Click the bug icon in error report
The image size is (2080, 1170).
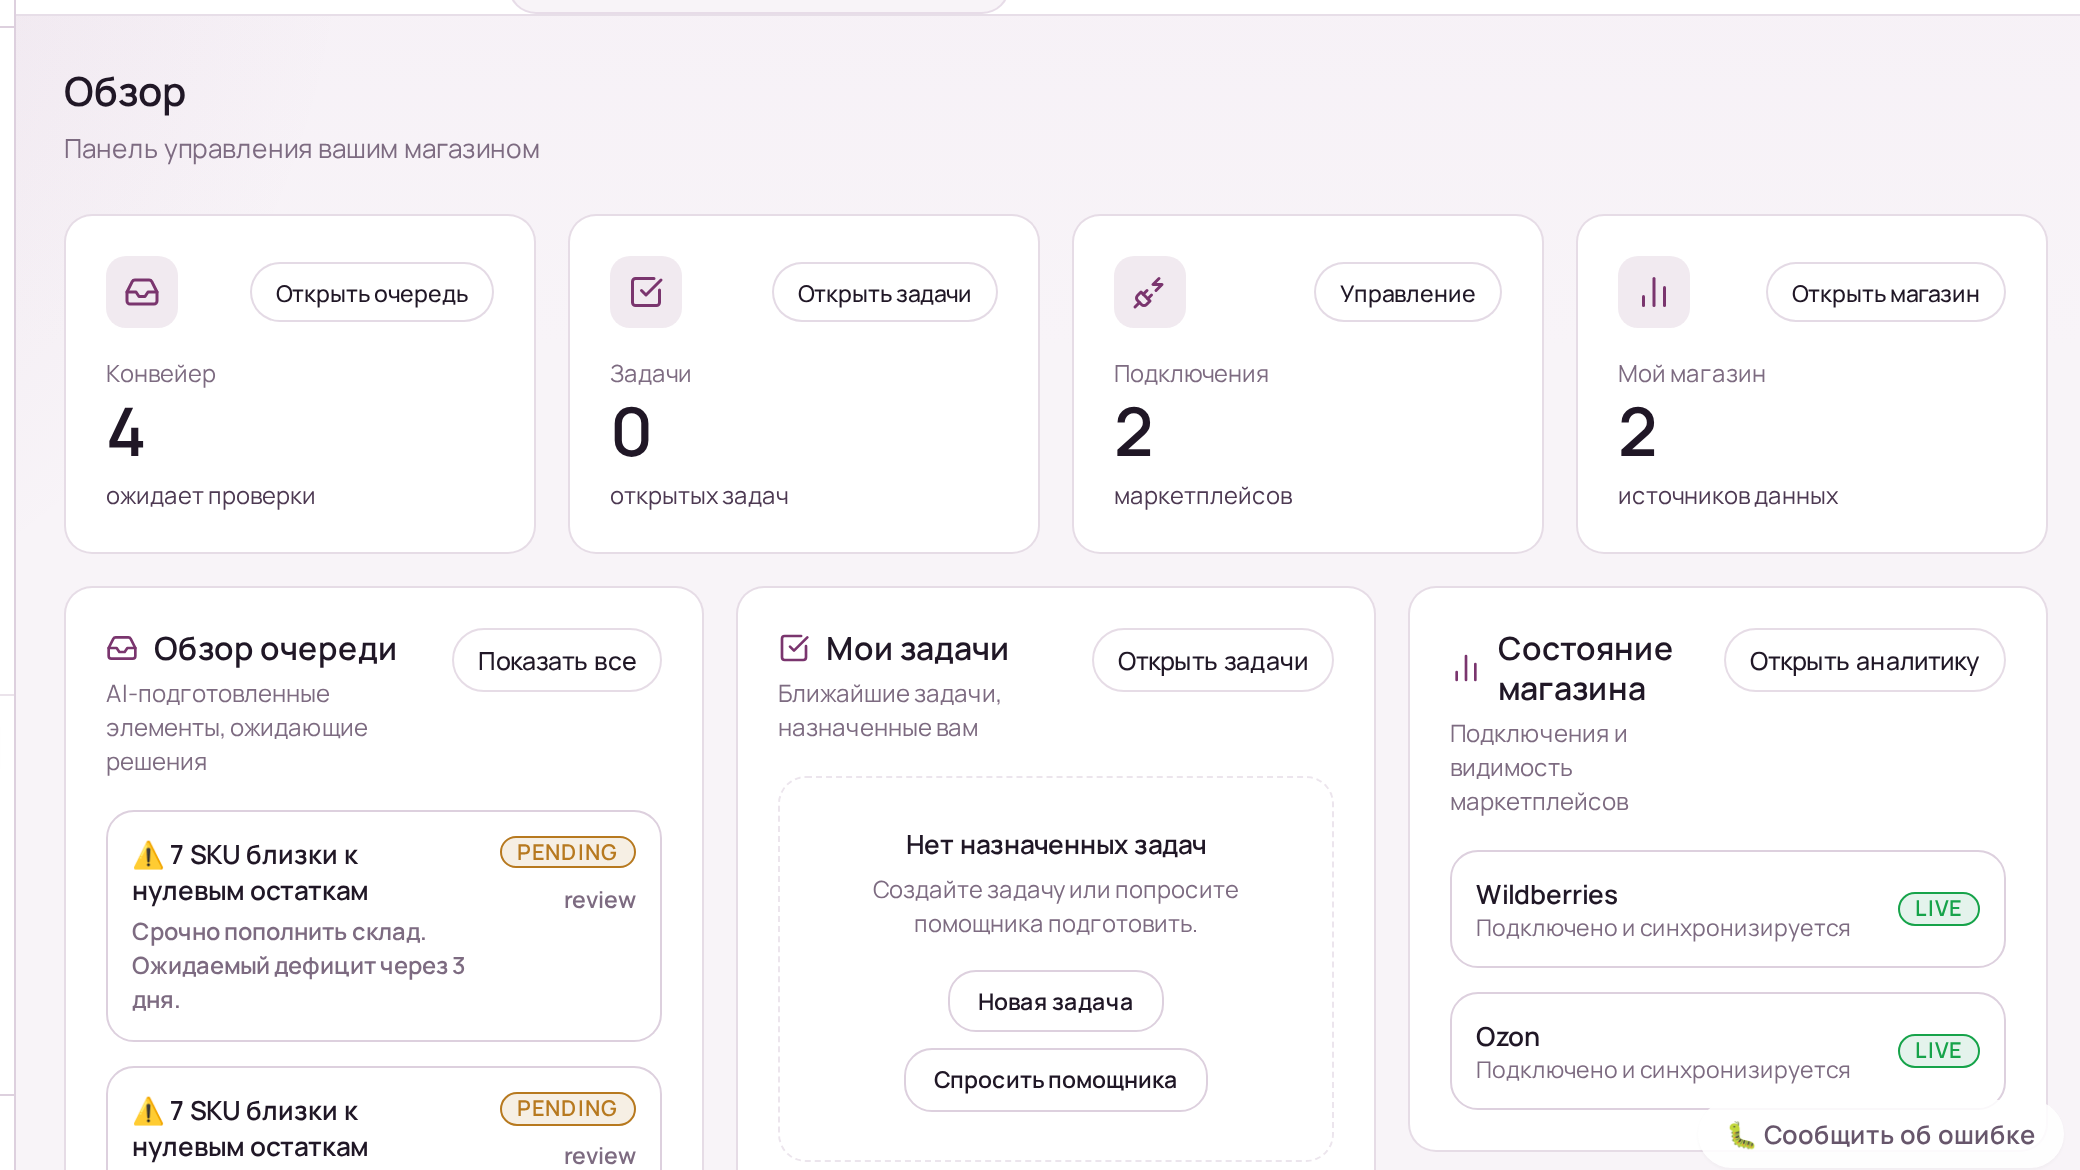(1741, 1135)
